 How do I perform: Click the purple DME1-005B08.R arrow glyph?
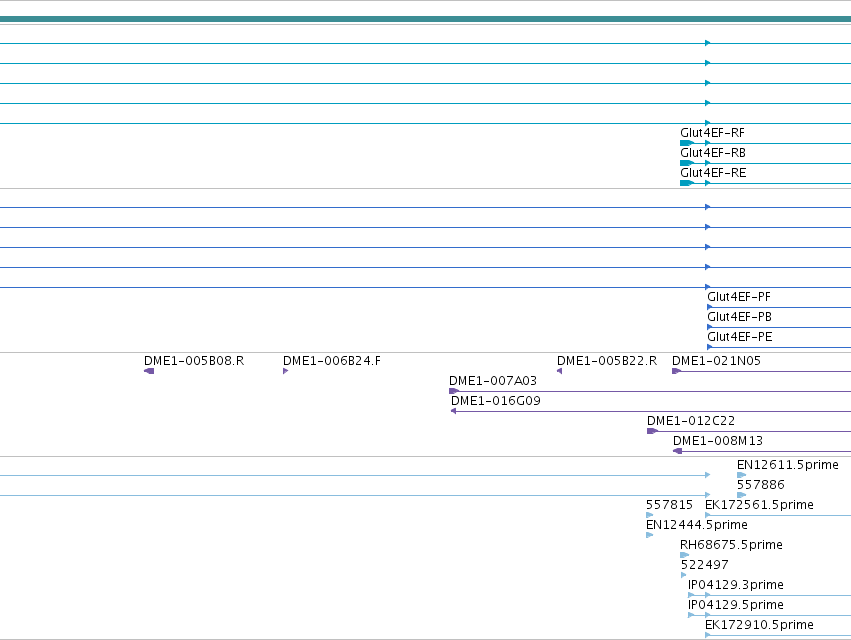tap(149, 371)
